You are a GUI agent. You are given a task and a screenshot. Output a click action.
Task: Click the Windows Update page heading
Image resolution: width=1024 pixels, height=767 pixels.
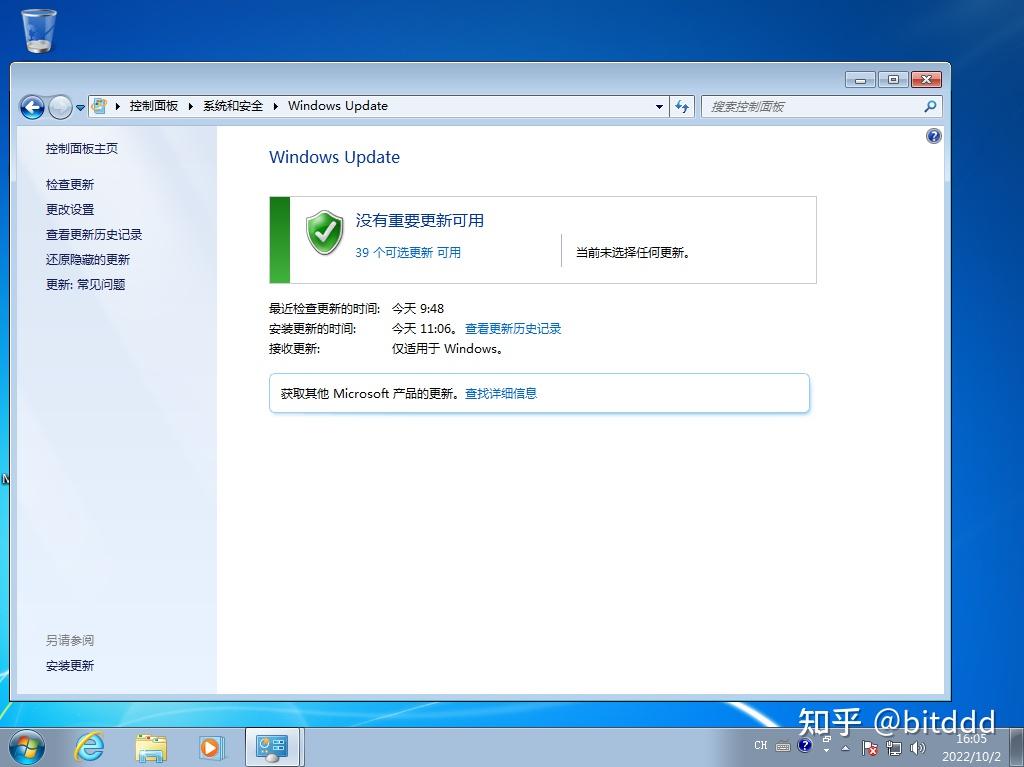tap(334, 157)
